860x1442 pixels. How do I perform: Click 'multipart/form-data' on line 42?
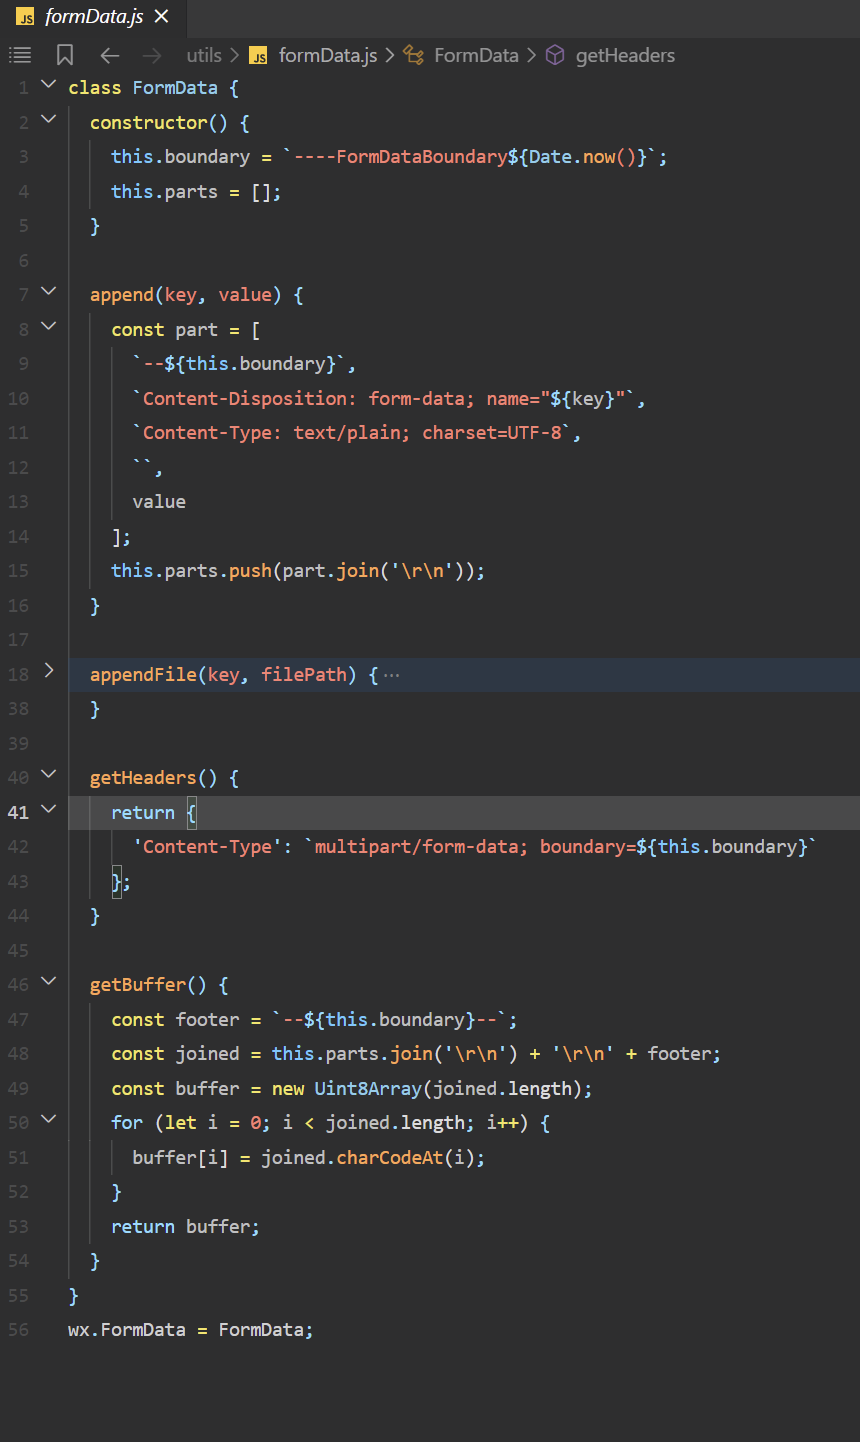(416, 847)
